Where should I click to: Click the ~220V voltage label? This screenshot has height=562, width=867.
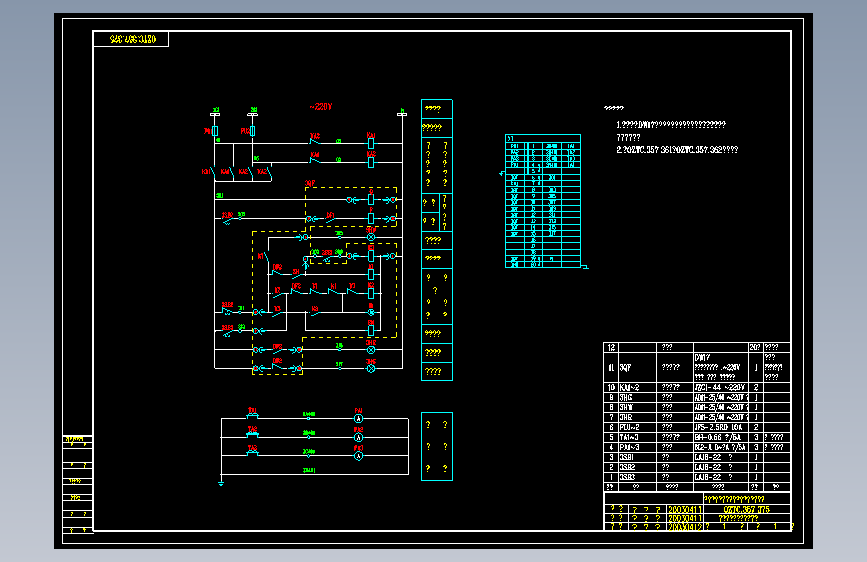tap(321, 107)
